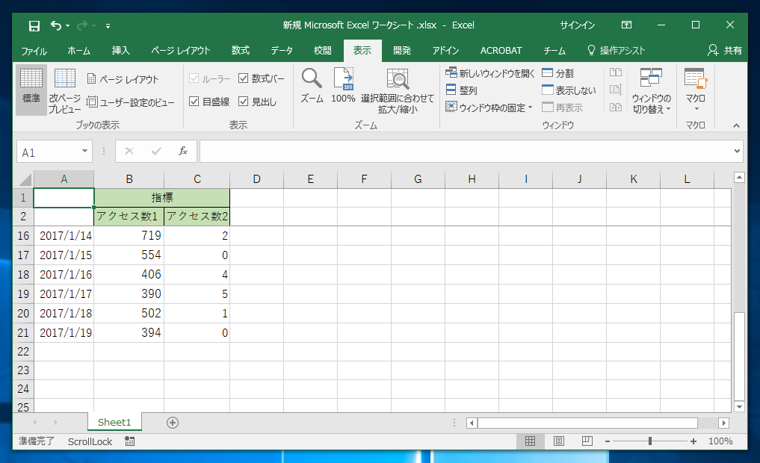This screenshot has height=463, width=760.
Task: Switch to Page Break Preview in status bar
Action: pos(587,441)
